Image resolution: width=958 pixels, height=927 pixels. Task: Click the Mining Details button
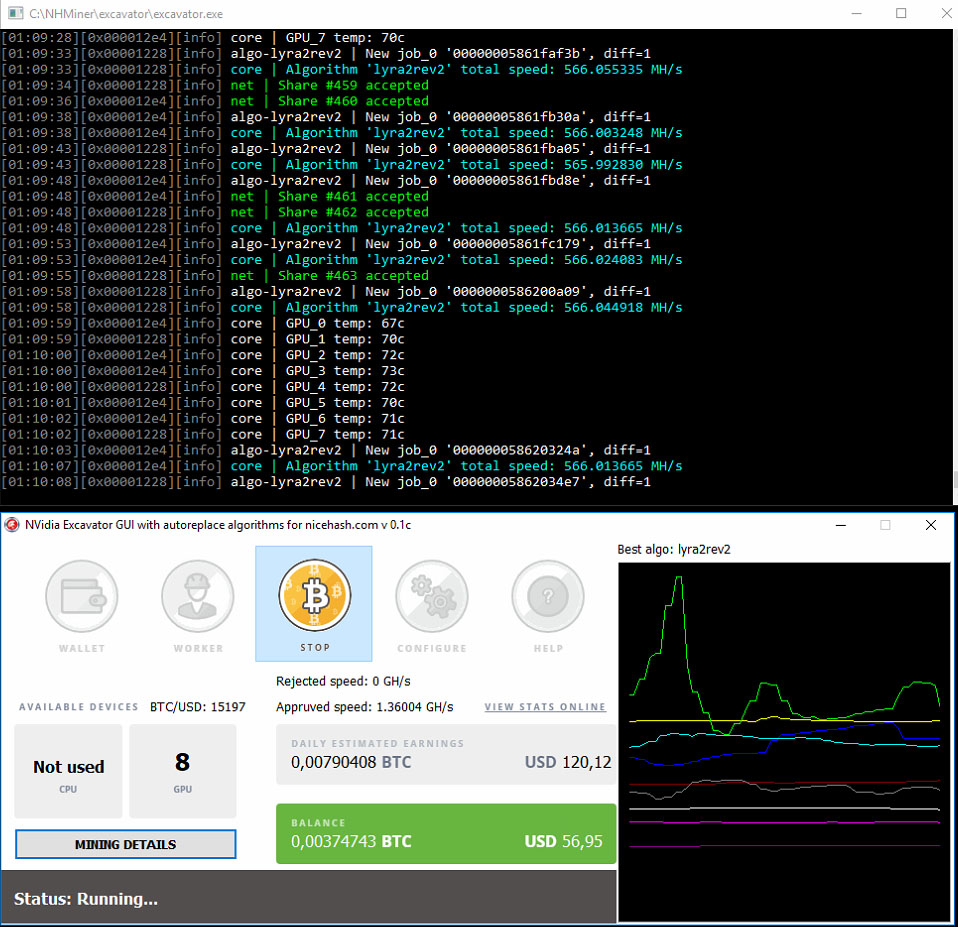point(125,844)
